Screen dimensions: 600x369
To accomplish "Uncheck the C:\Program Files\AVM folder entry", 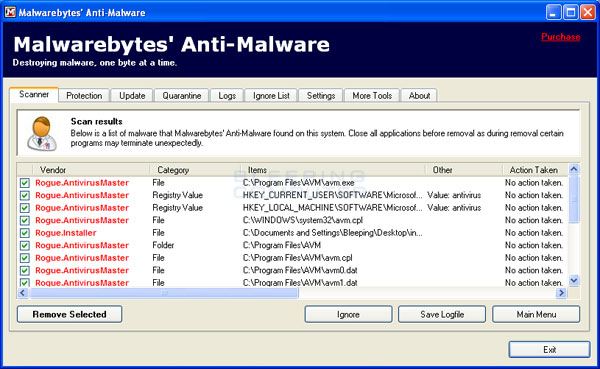I will (25, 245).
